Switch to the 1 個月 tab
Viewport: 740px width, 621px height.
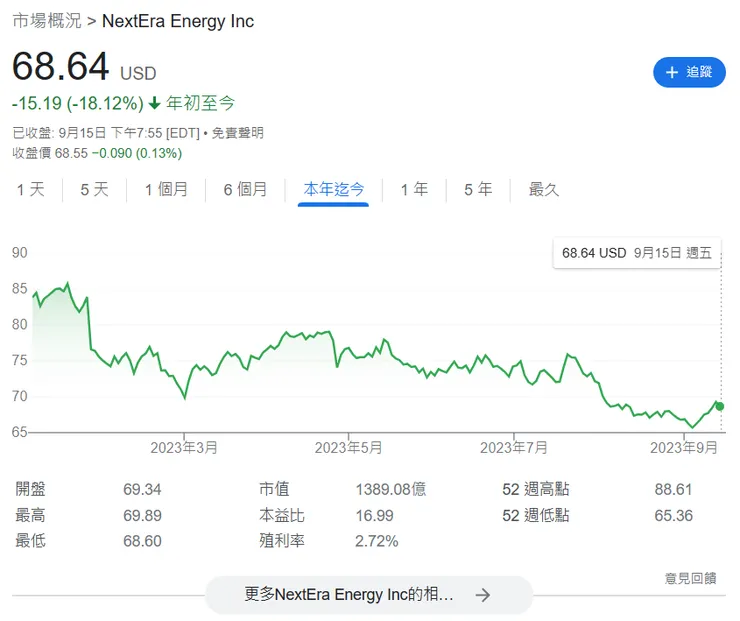point(166,190)
